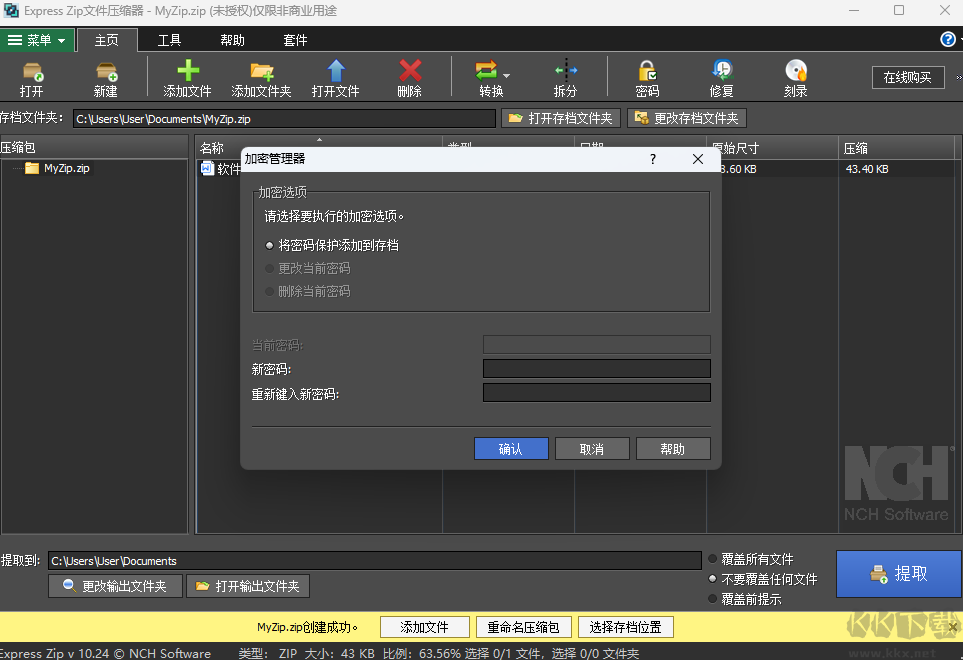Confirm the dialog with 确认 button
This screenshot has height=660, width=963.
[x=511, y=448]
